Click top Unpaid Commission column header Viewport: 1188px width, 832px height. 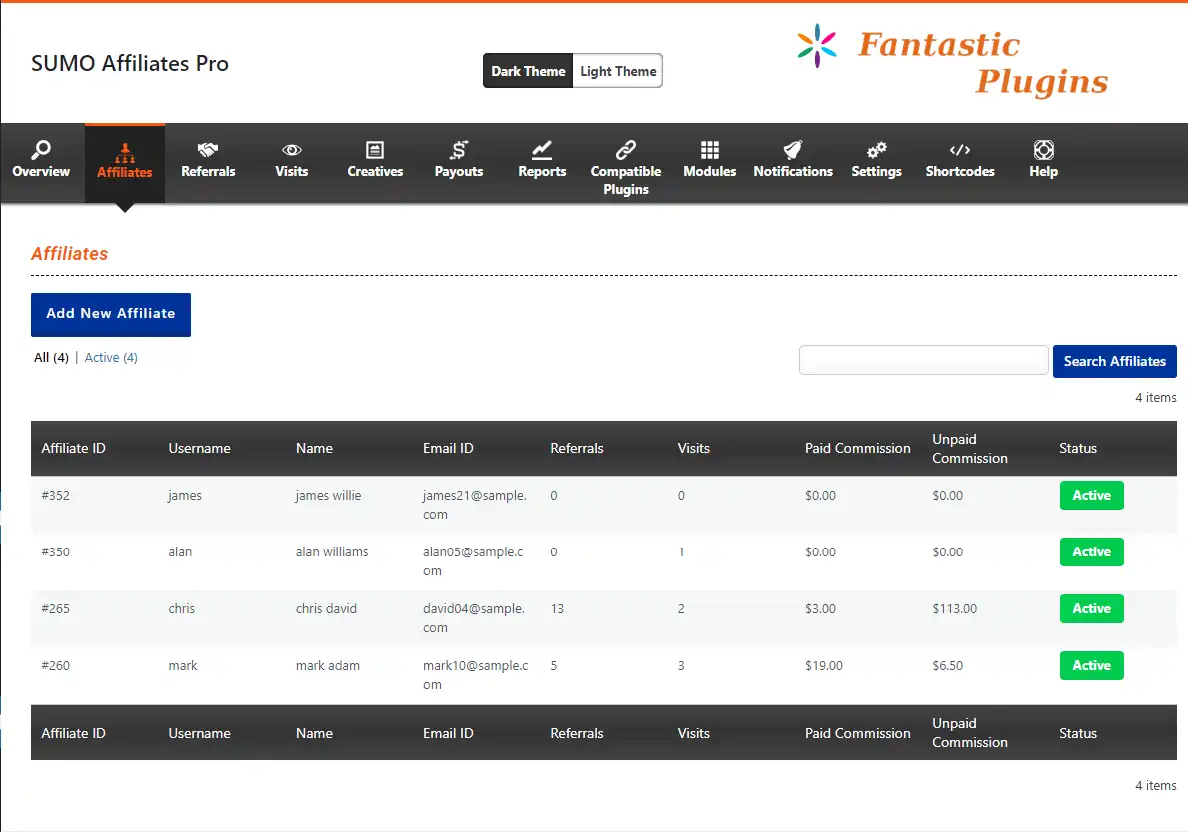[x=970, y=449]
